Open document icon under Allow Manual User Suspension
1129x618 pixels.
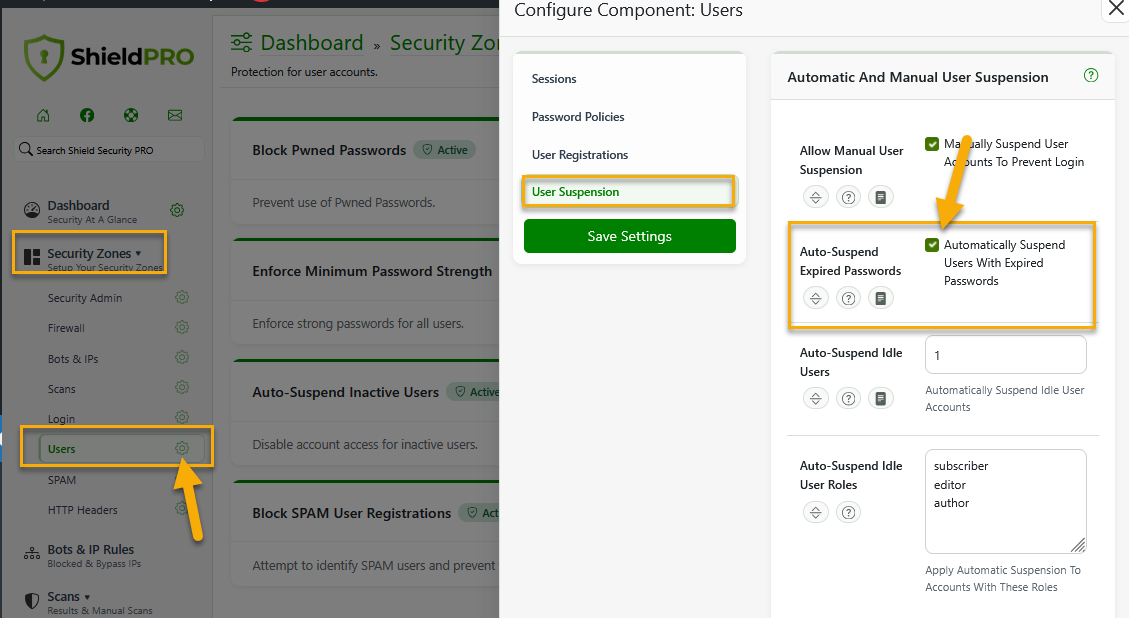[x=880, y=197]
